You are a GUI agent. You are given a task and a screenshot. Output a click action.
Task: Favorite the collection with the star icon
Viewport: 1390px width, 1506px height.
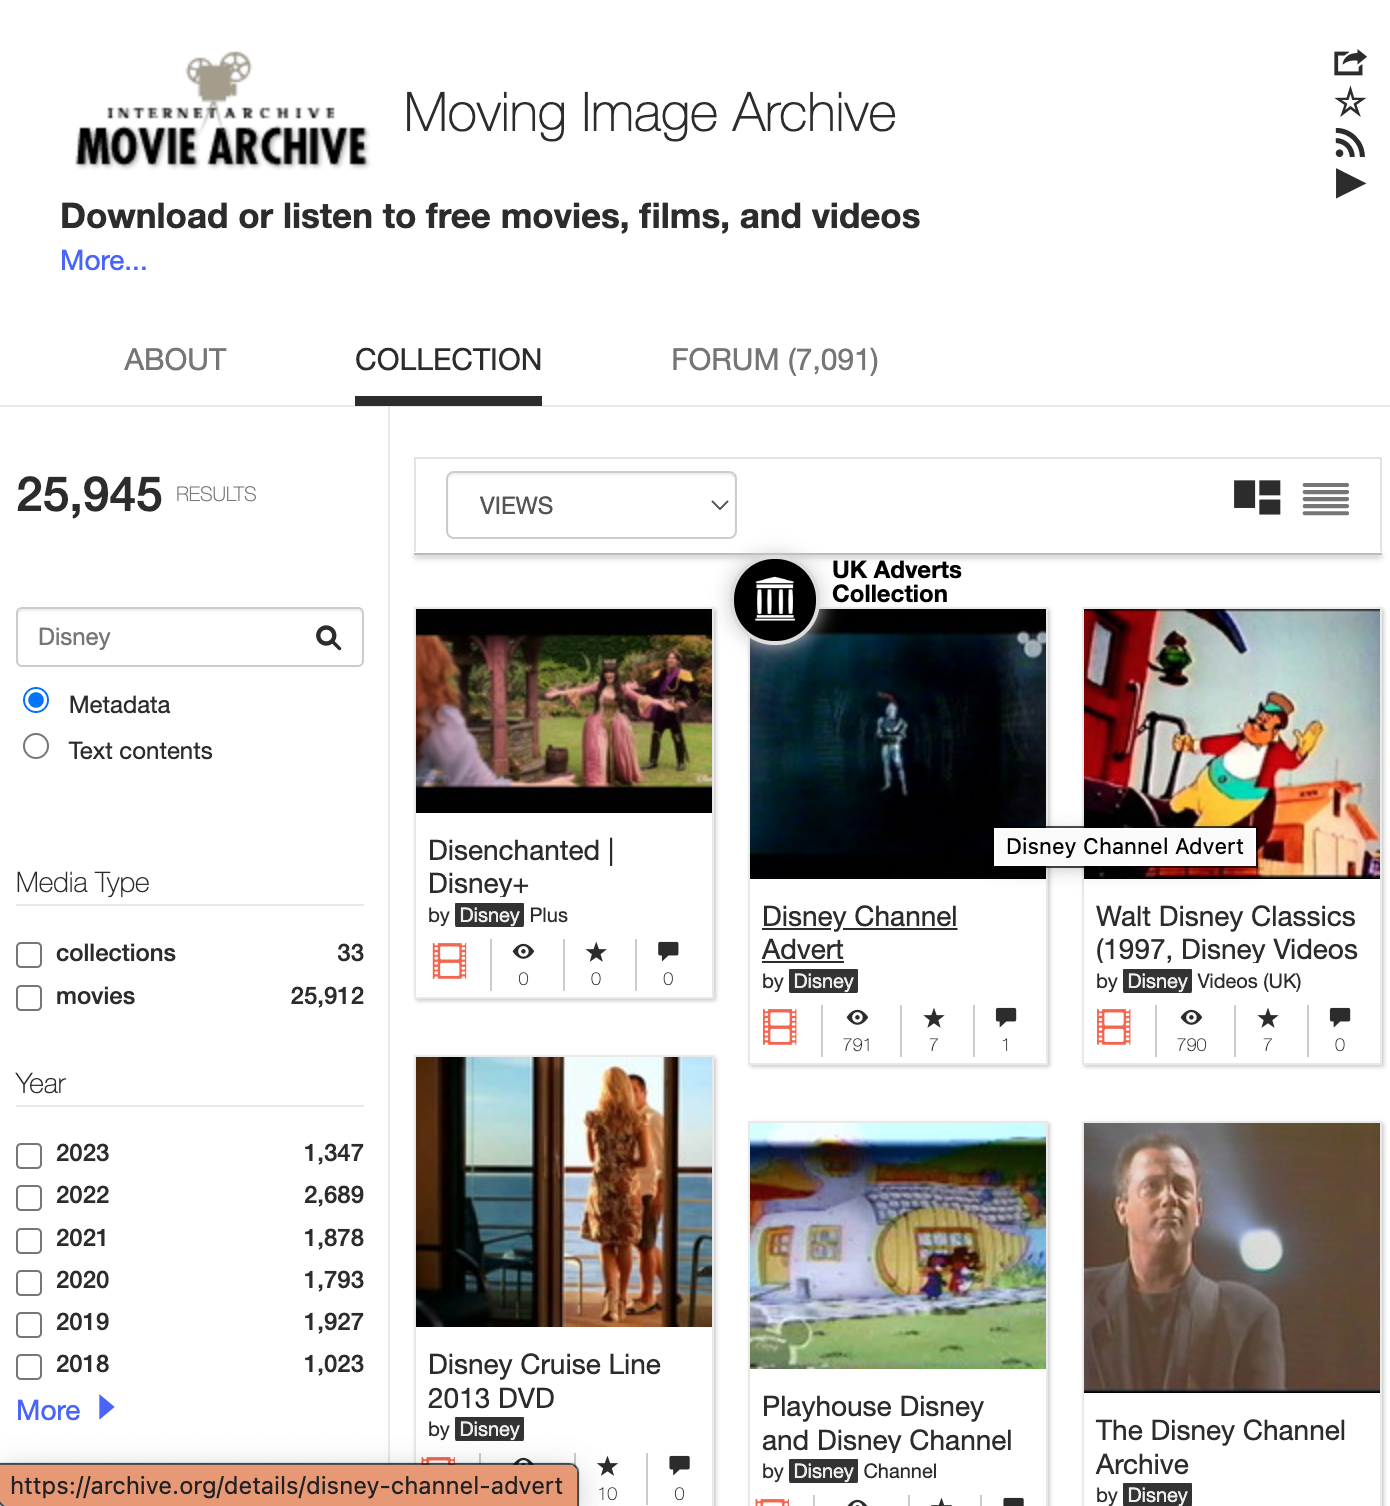[1350, 102]
